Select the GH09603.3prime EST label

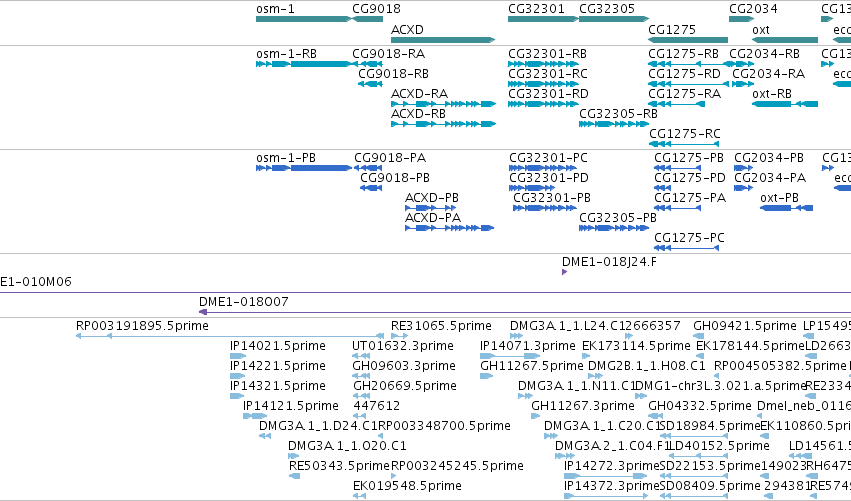pos(404,366)
